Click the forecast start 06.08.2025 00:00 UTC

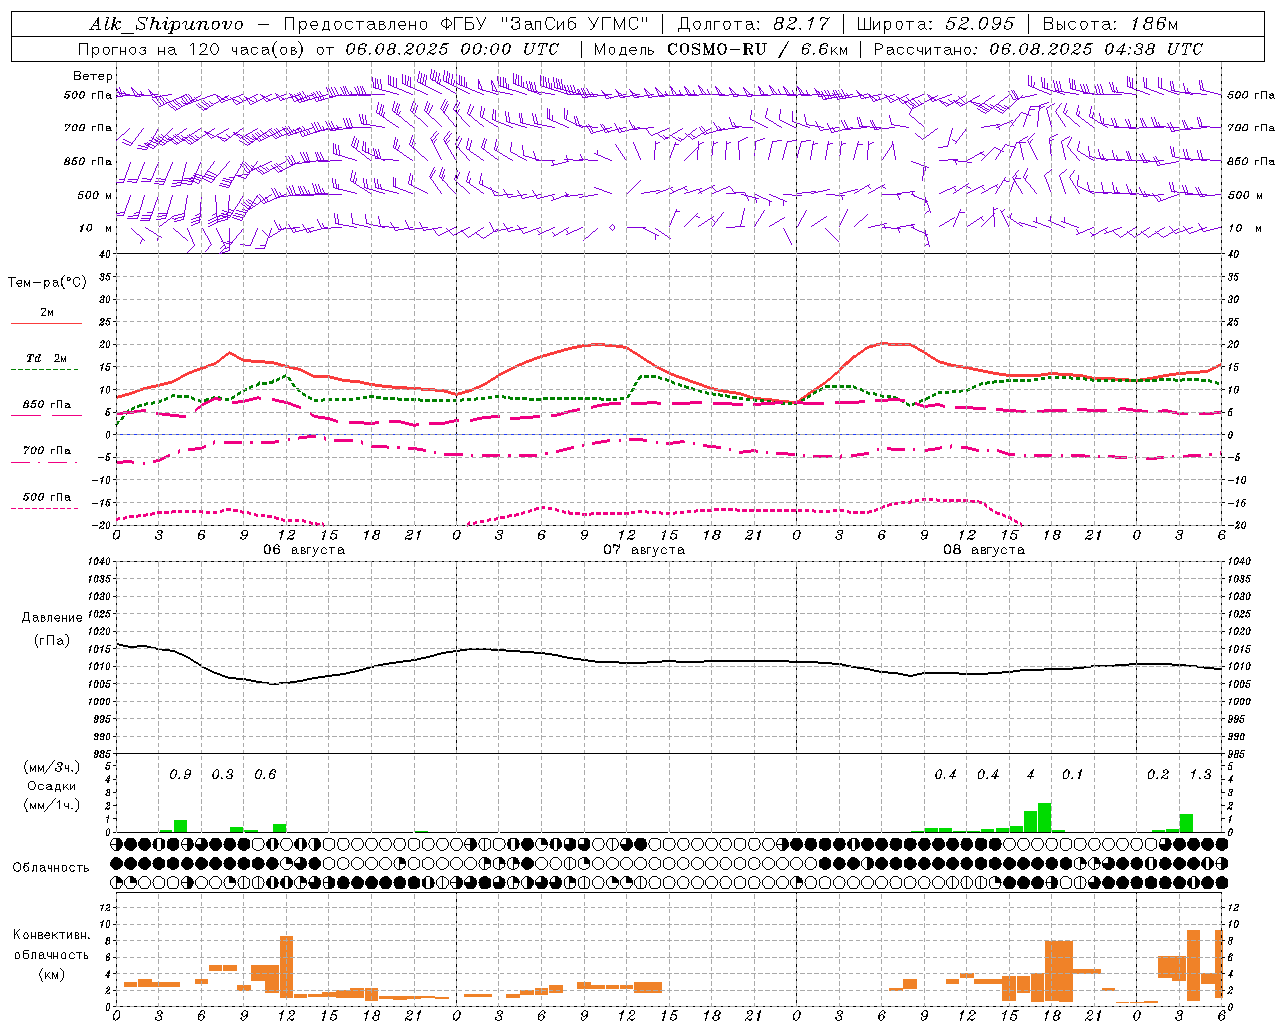452,49
